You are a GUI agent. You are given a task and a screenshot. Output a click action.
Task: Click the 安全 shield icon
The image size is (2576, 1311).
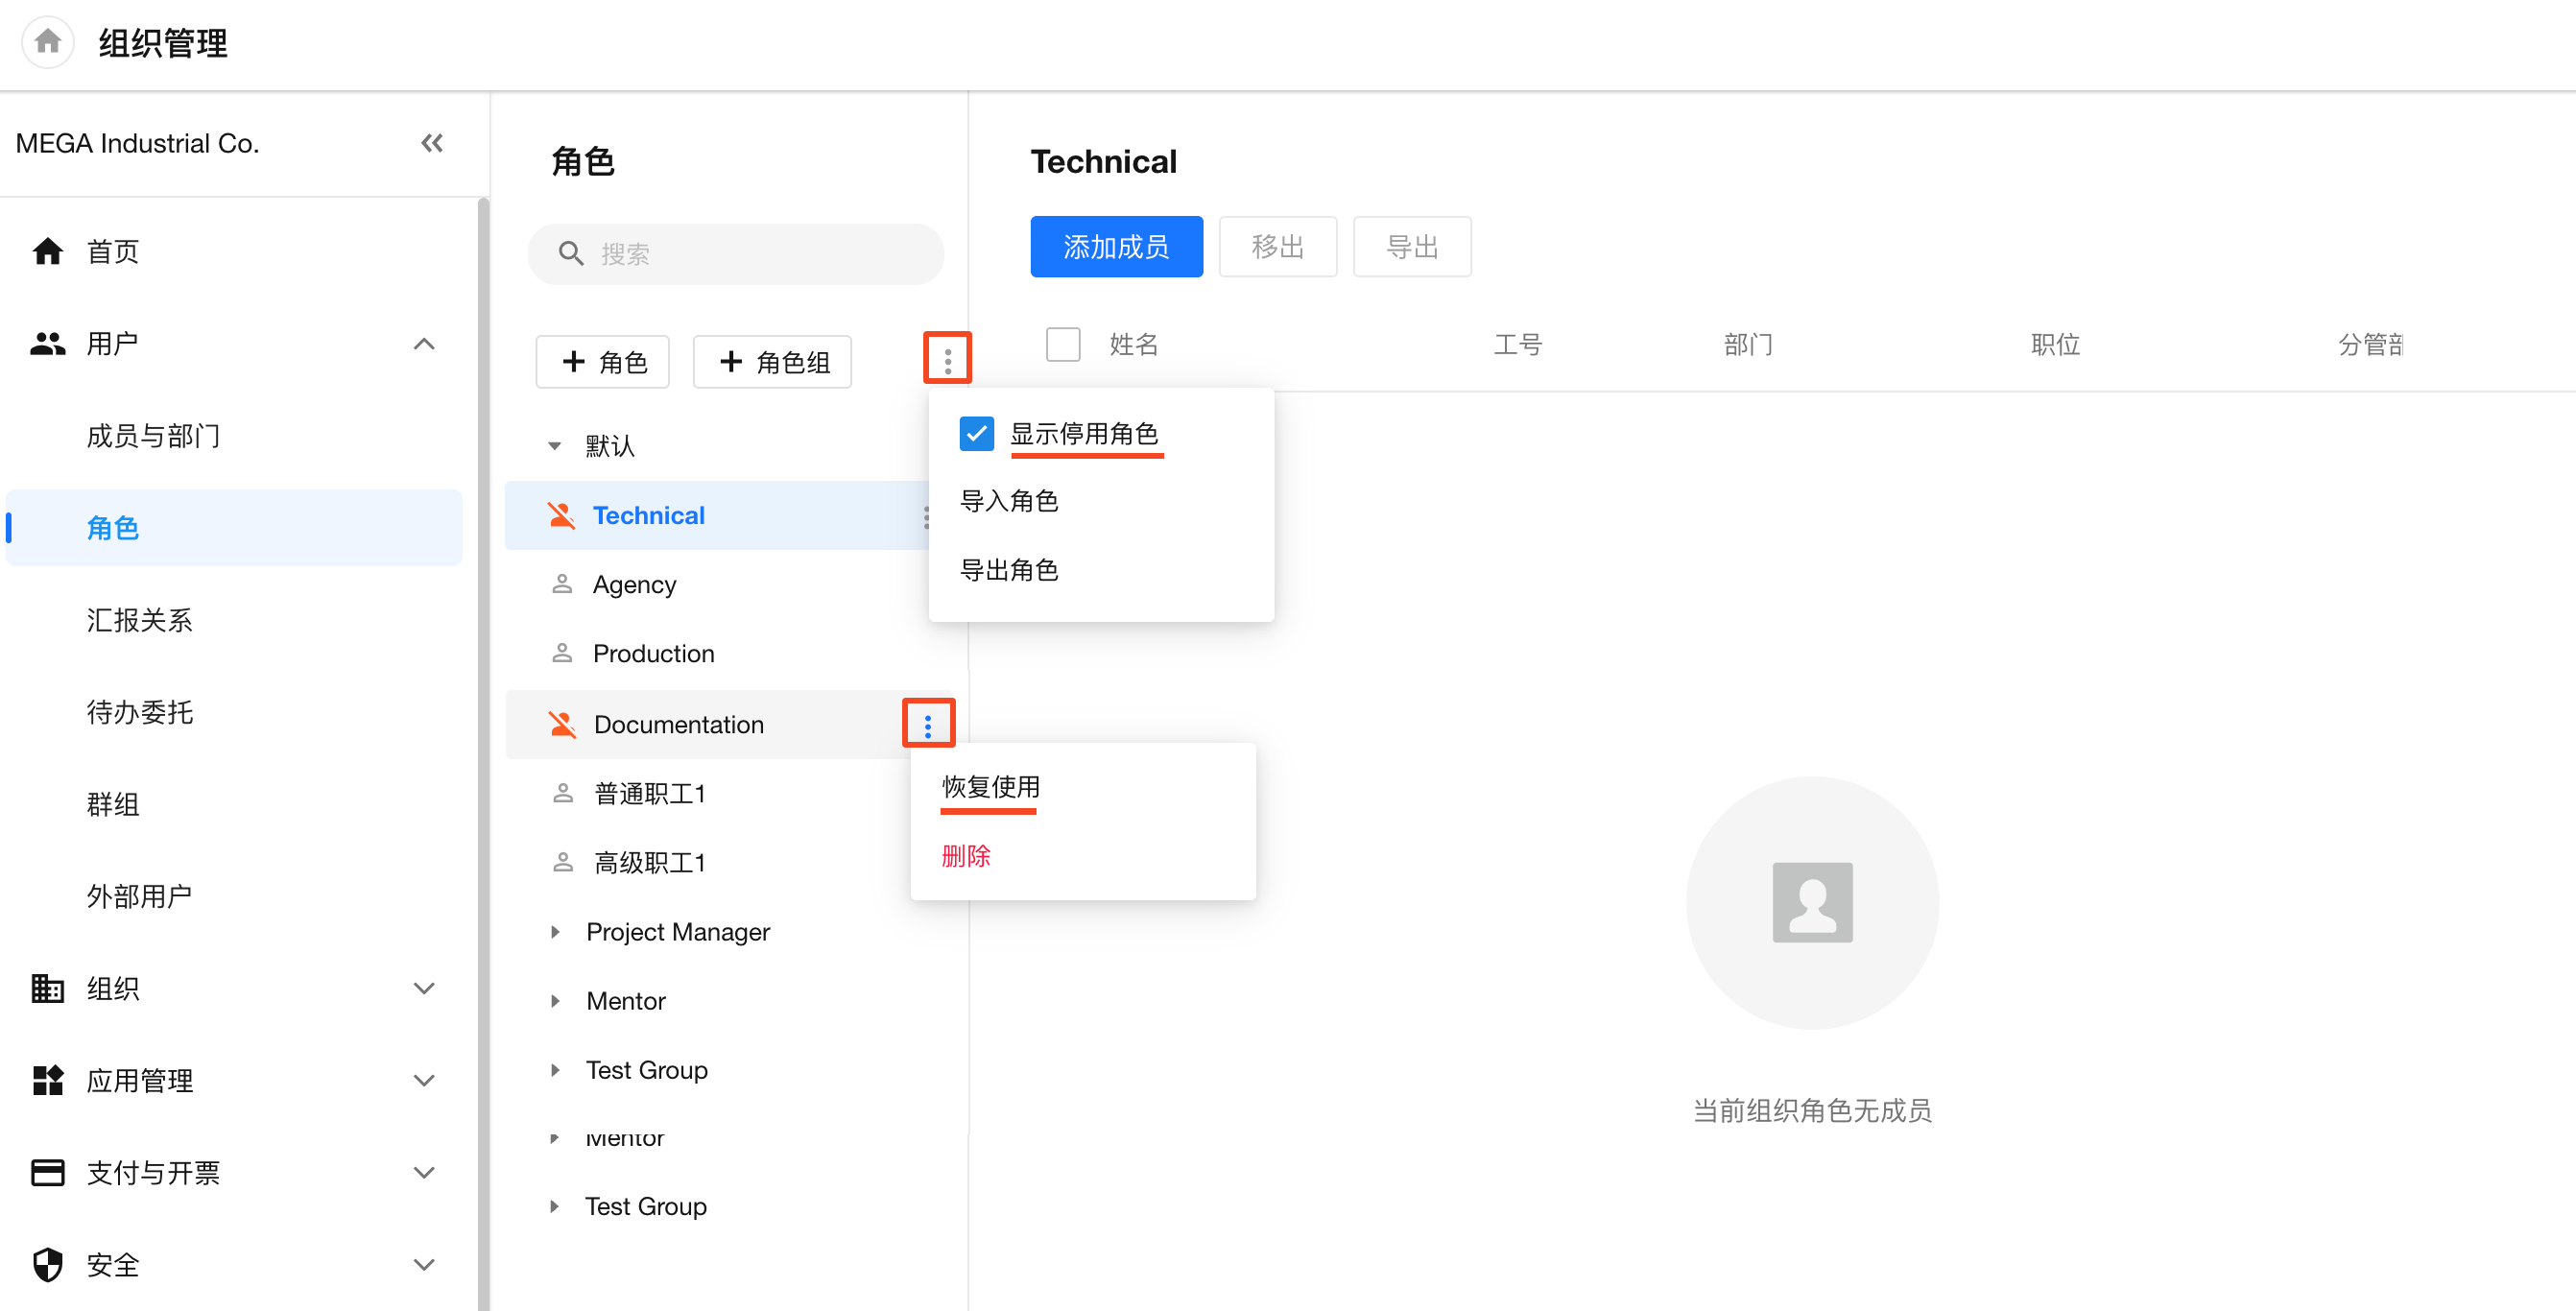(x=47, y=1265)
